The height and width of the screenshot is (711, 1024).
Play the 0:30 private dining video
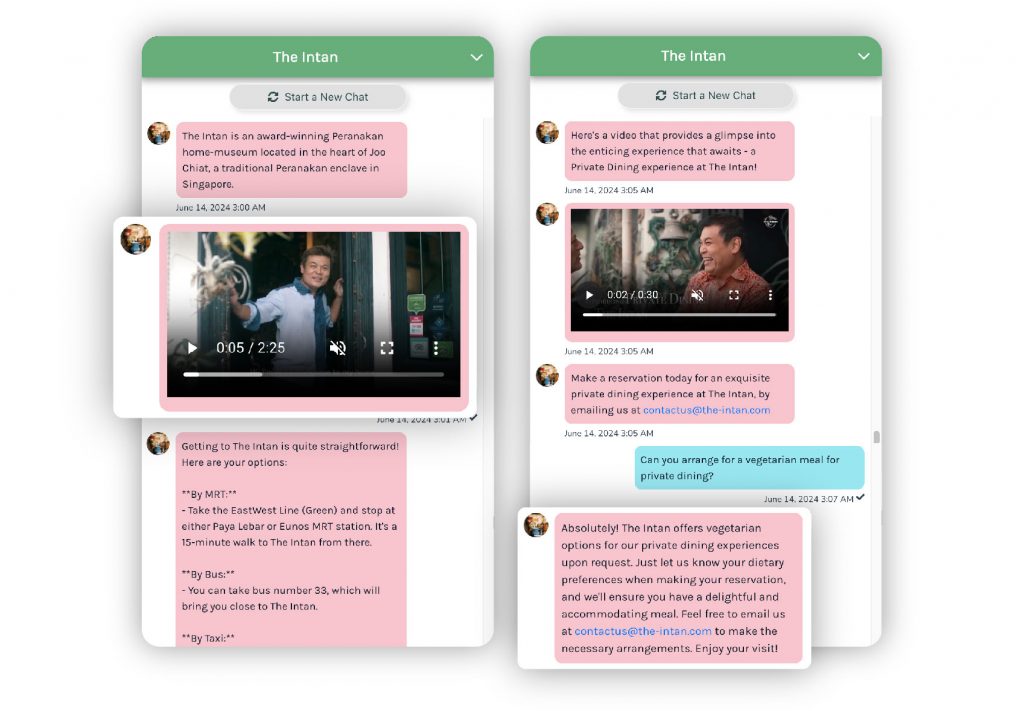pos(589,295)
